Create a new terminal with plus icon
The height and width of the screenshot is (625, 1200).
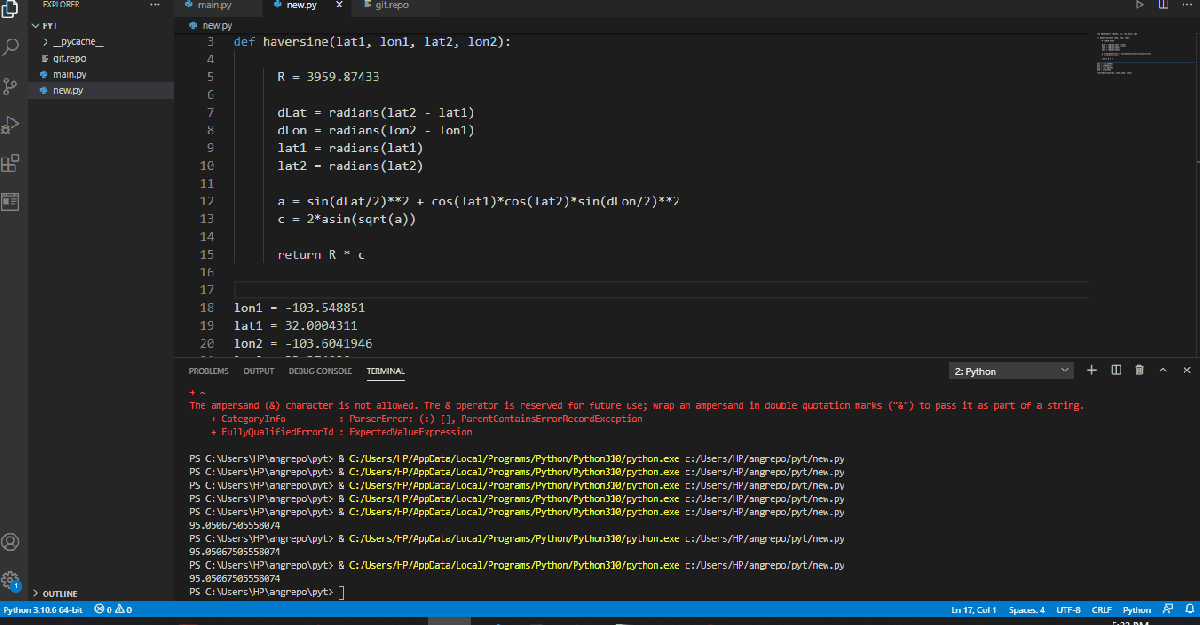click(1091, 370)
